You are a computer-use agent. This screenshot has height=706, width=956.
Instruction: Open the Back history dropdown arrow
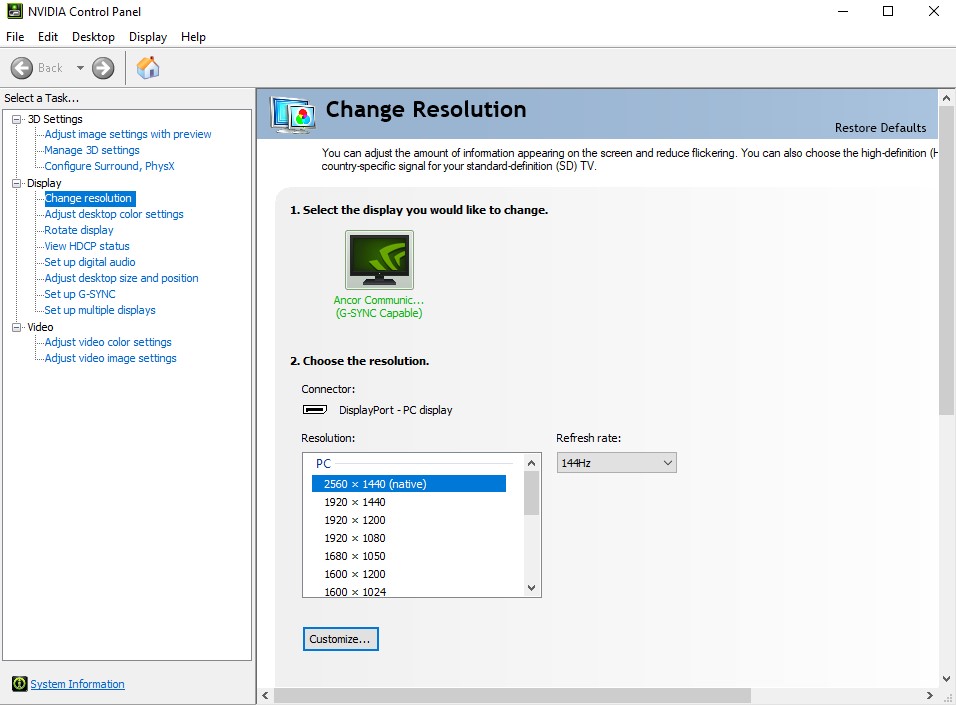80,68
